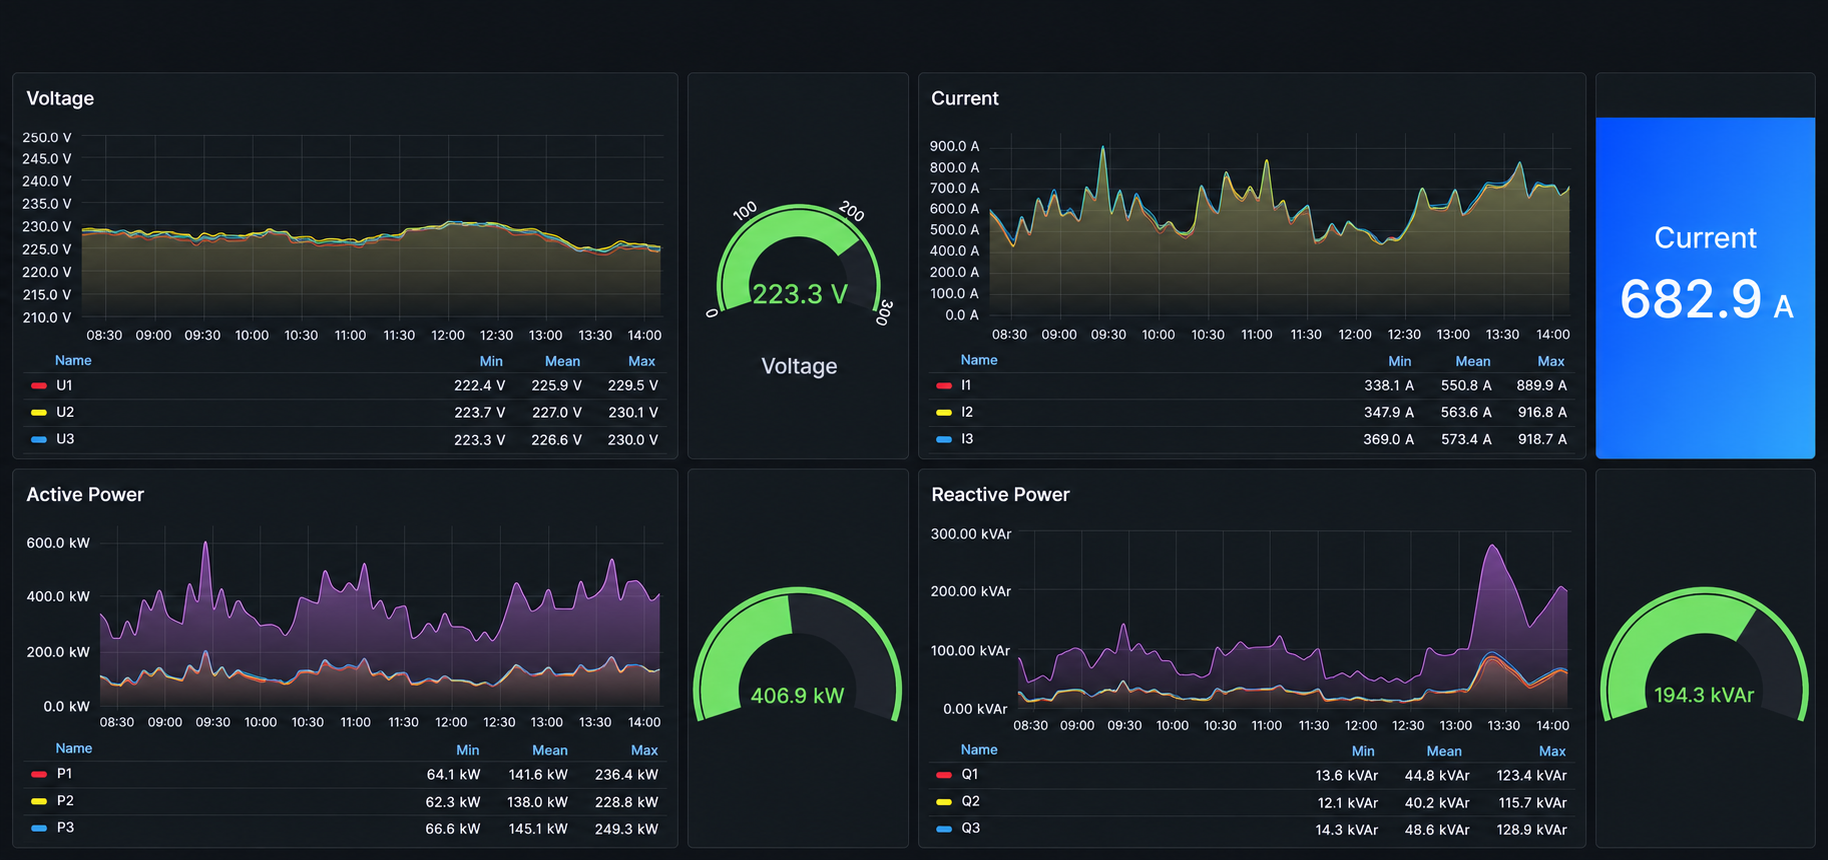Screen dimensions: 1828x860
Task: Toggle Q2 series in Reactive Power legend
Action: tap(971, 801)
